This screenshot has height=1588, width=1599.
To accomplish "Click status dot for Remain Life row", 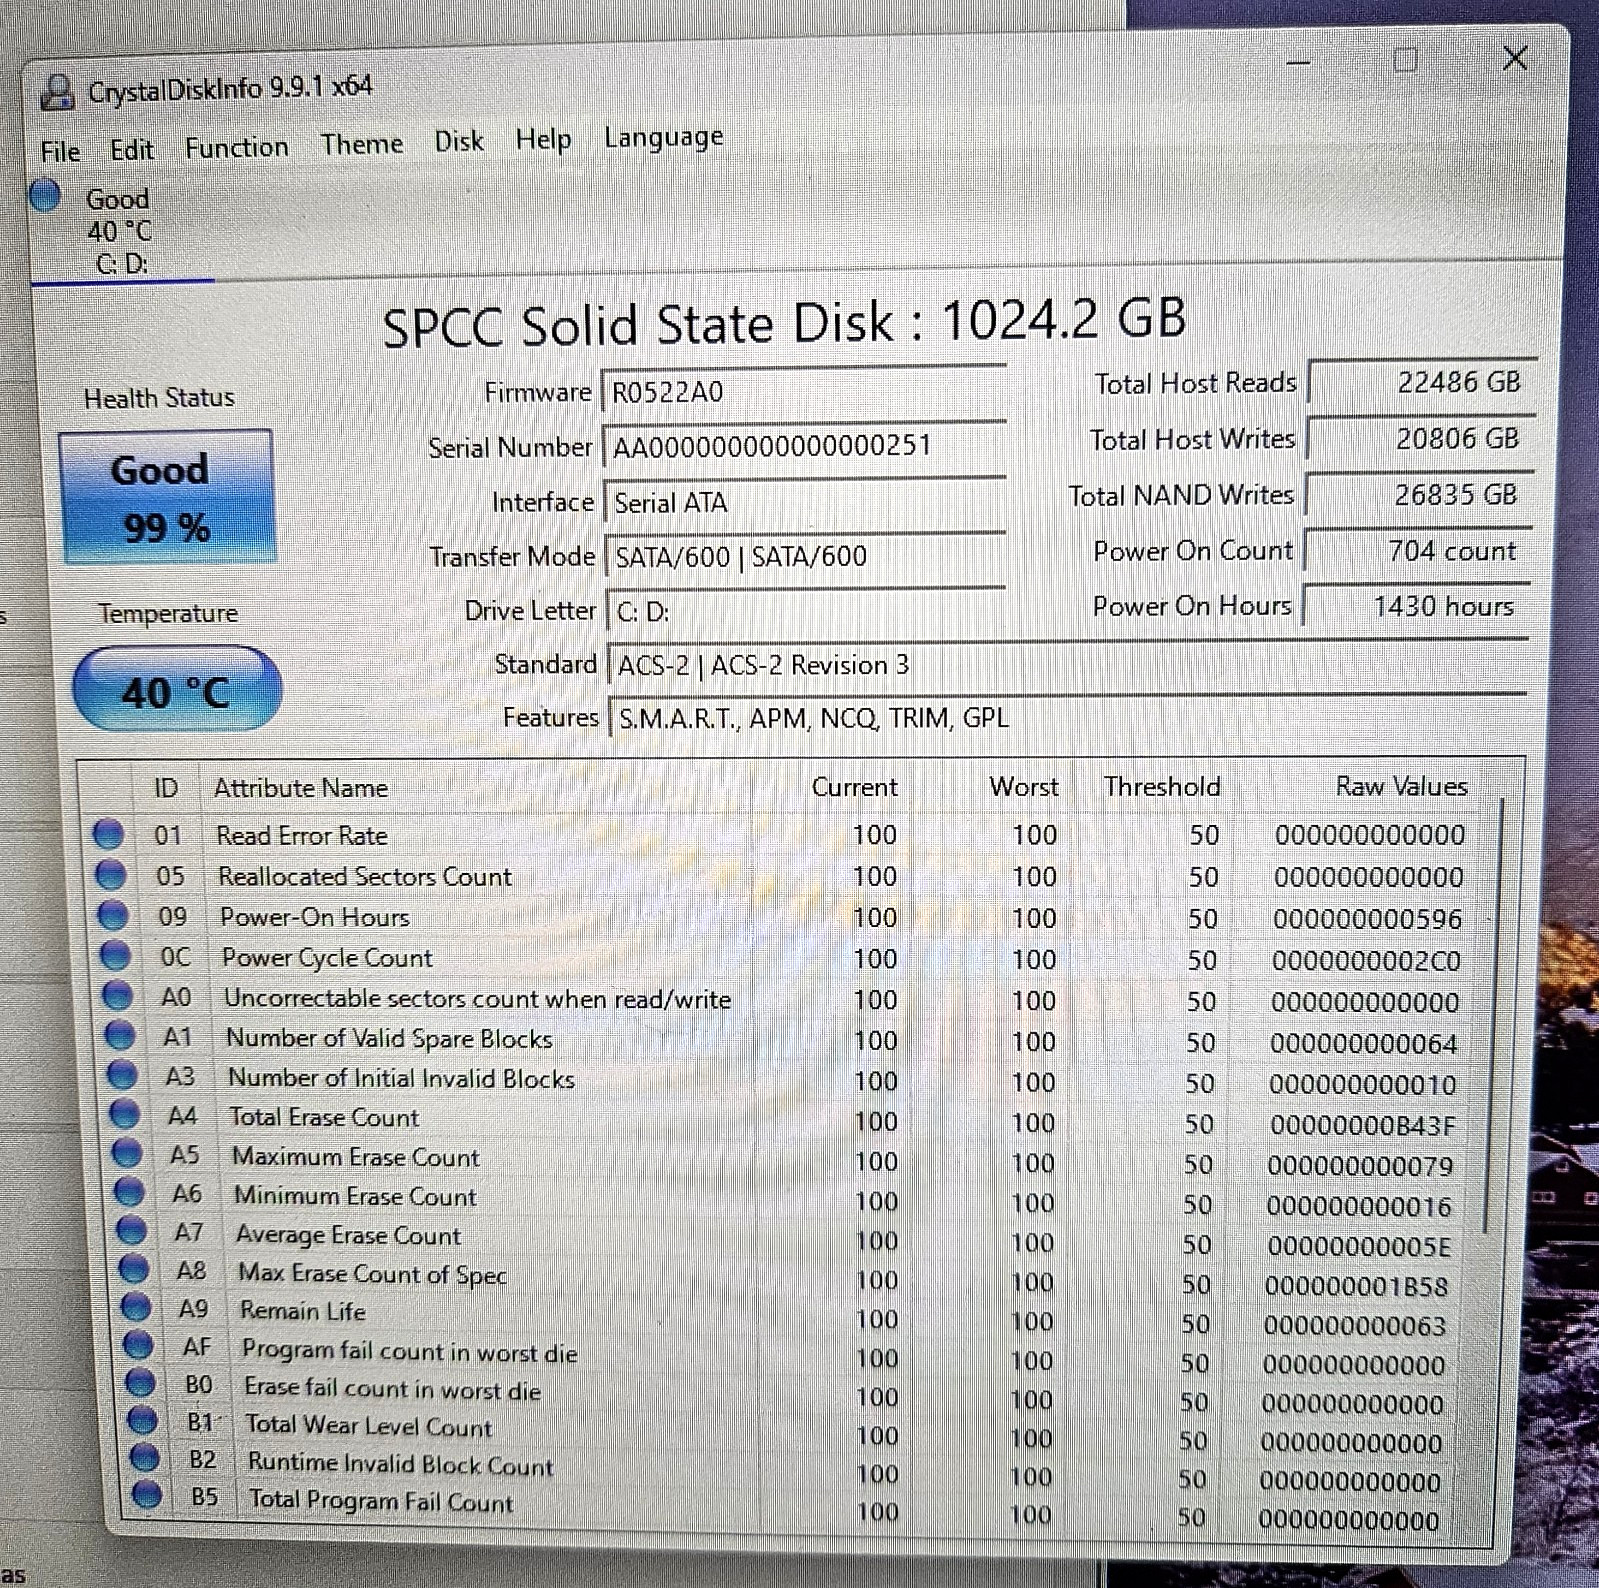I will [x=136, y=1307].
